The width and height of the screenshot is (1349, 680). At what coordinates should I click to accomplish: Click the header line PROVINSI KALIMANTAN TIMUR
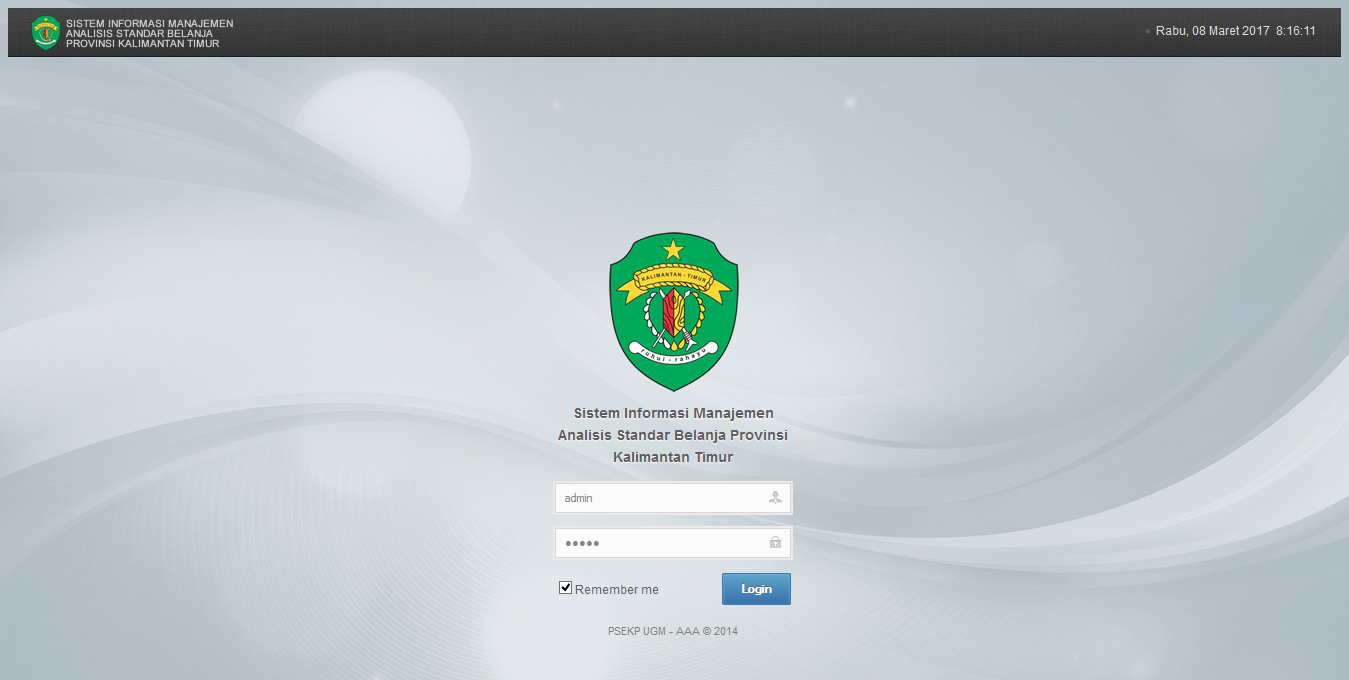[142, 43]
